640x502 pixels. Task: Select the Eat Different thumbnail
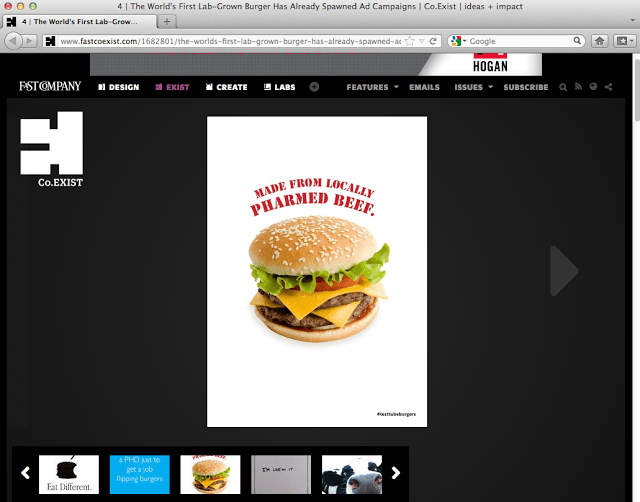point(69,474)
